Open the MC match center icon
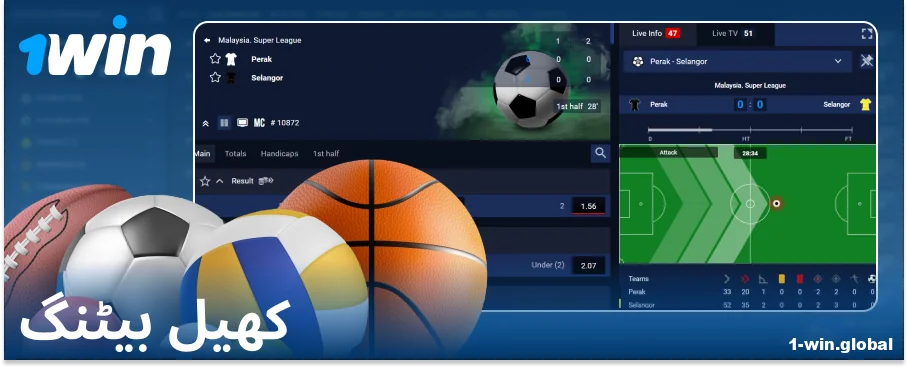 tap(259, 123)
